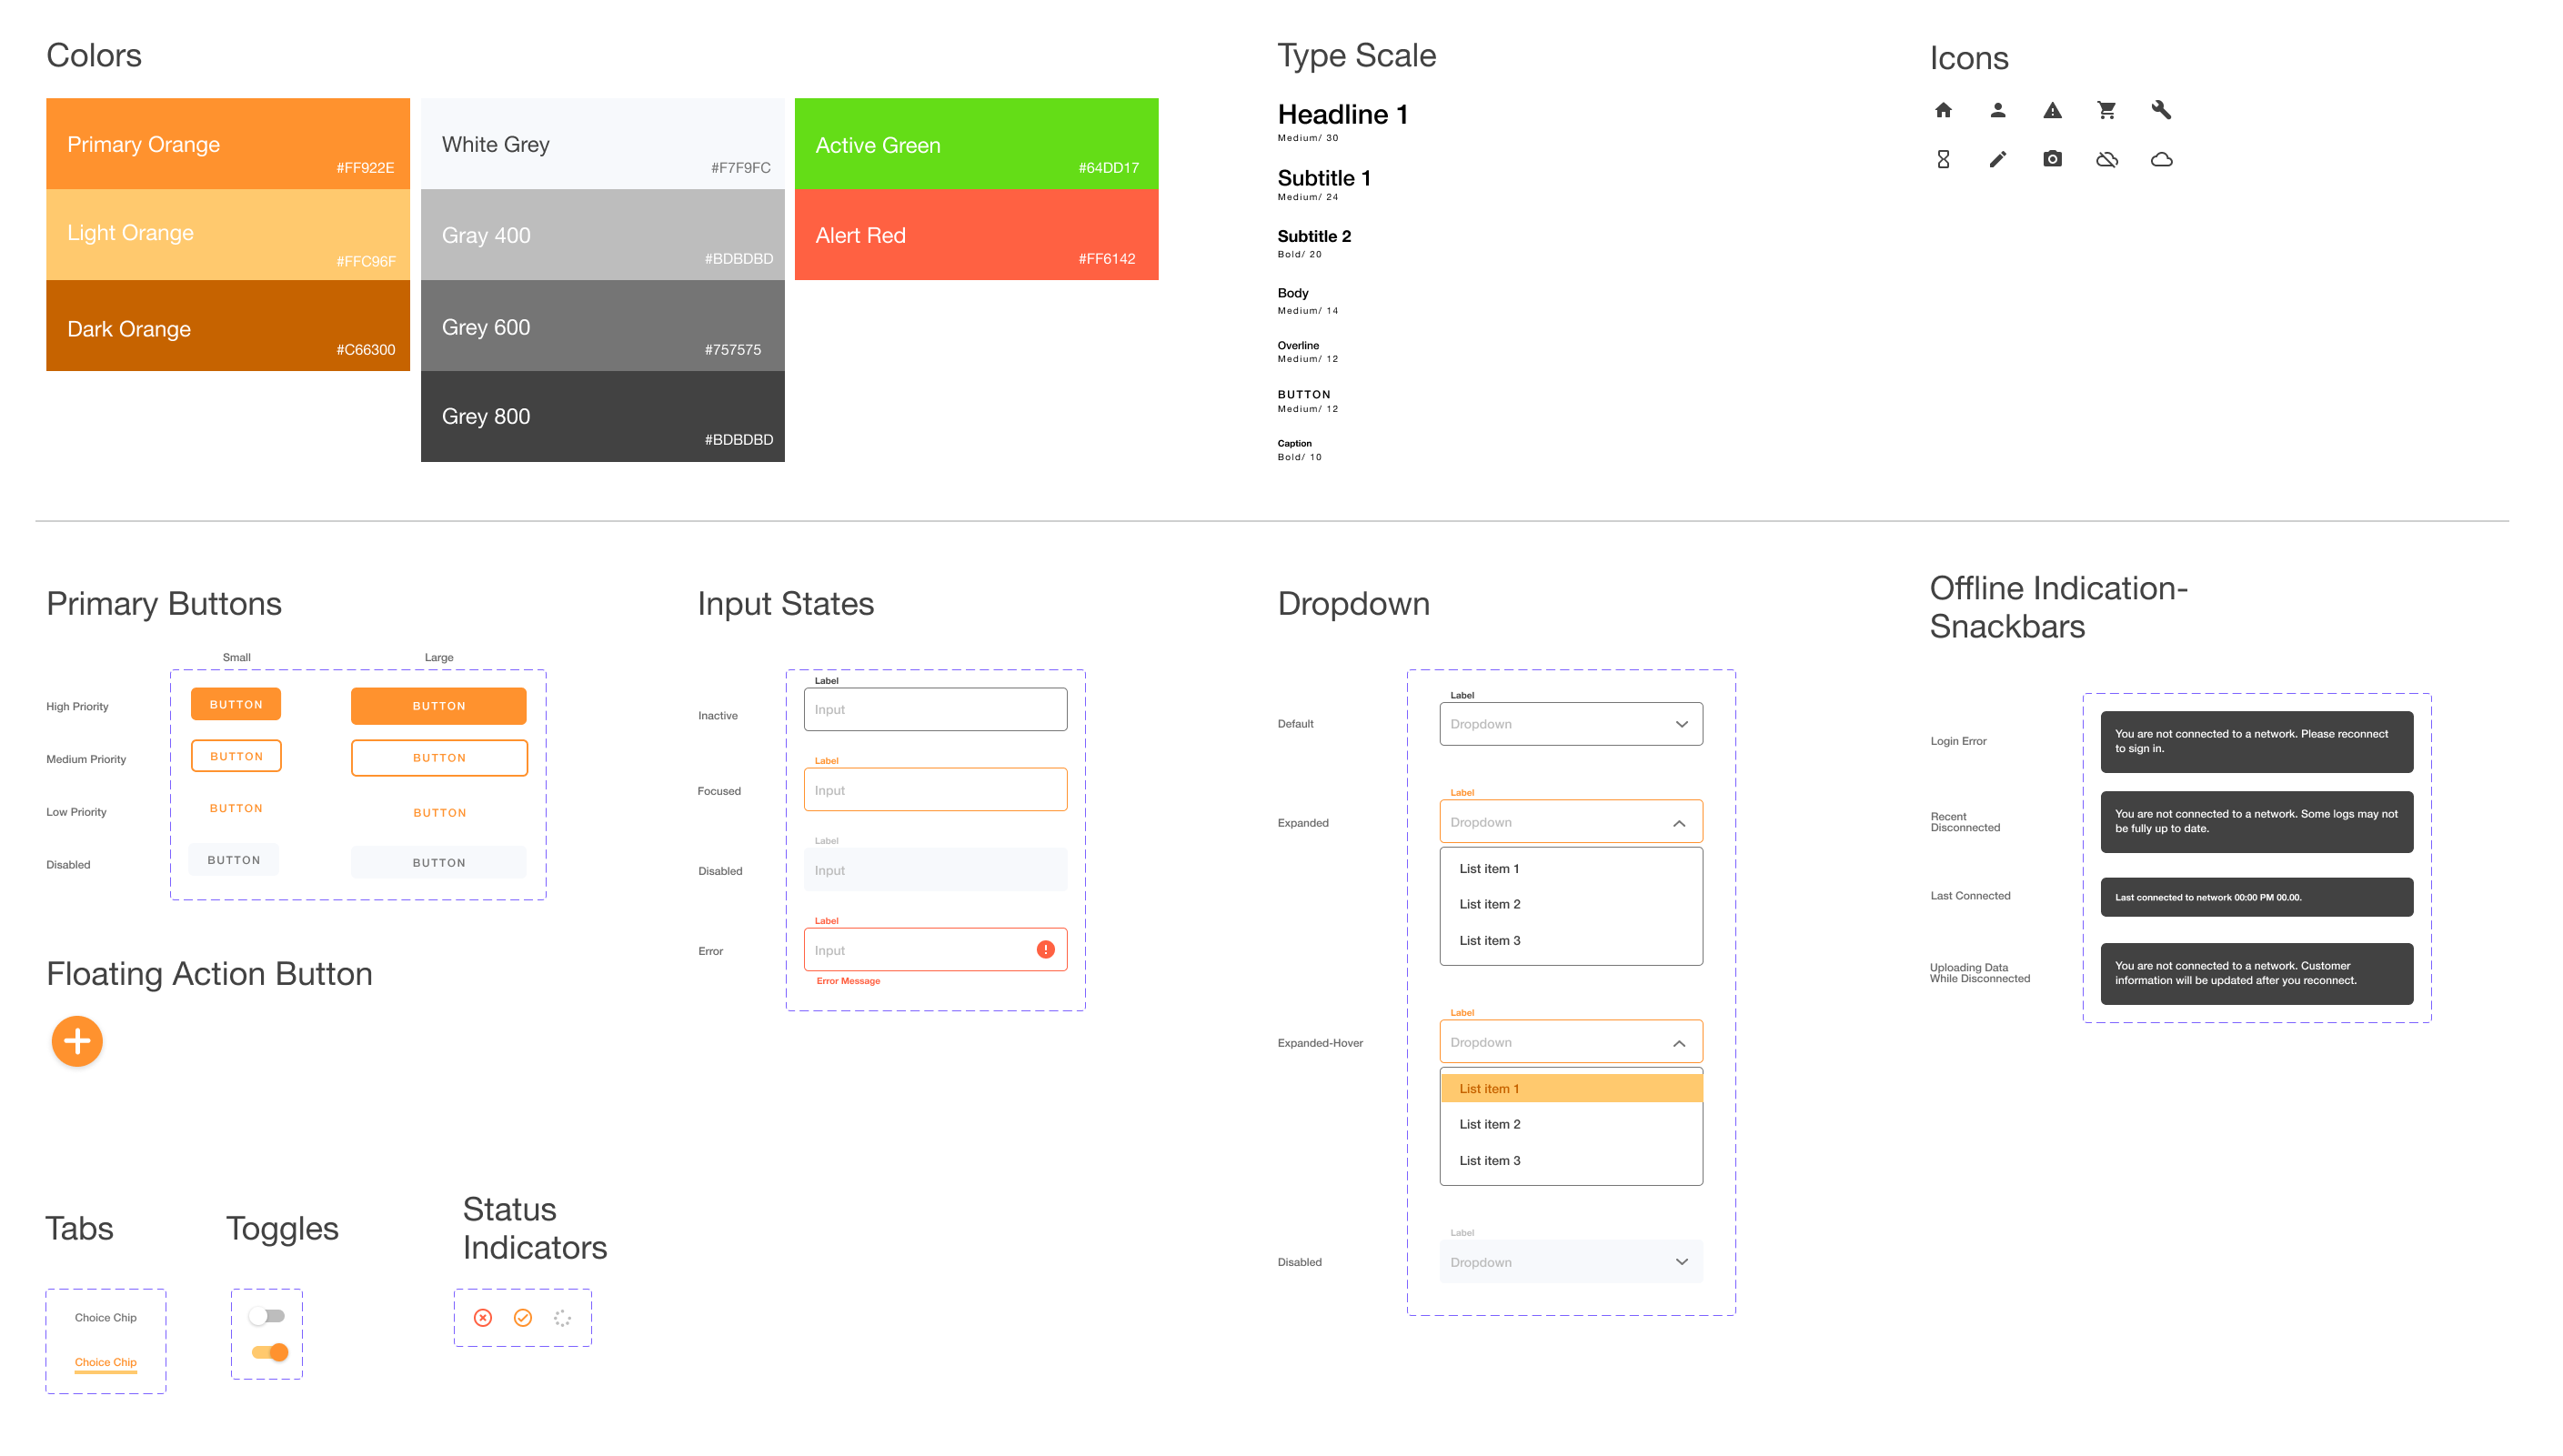2563x1456 pixels.
Task: Click the cloud-off crossed icon
Action: 2106,159
